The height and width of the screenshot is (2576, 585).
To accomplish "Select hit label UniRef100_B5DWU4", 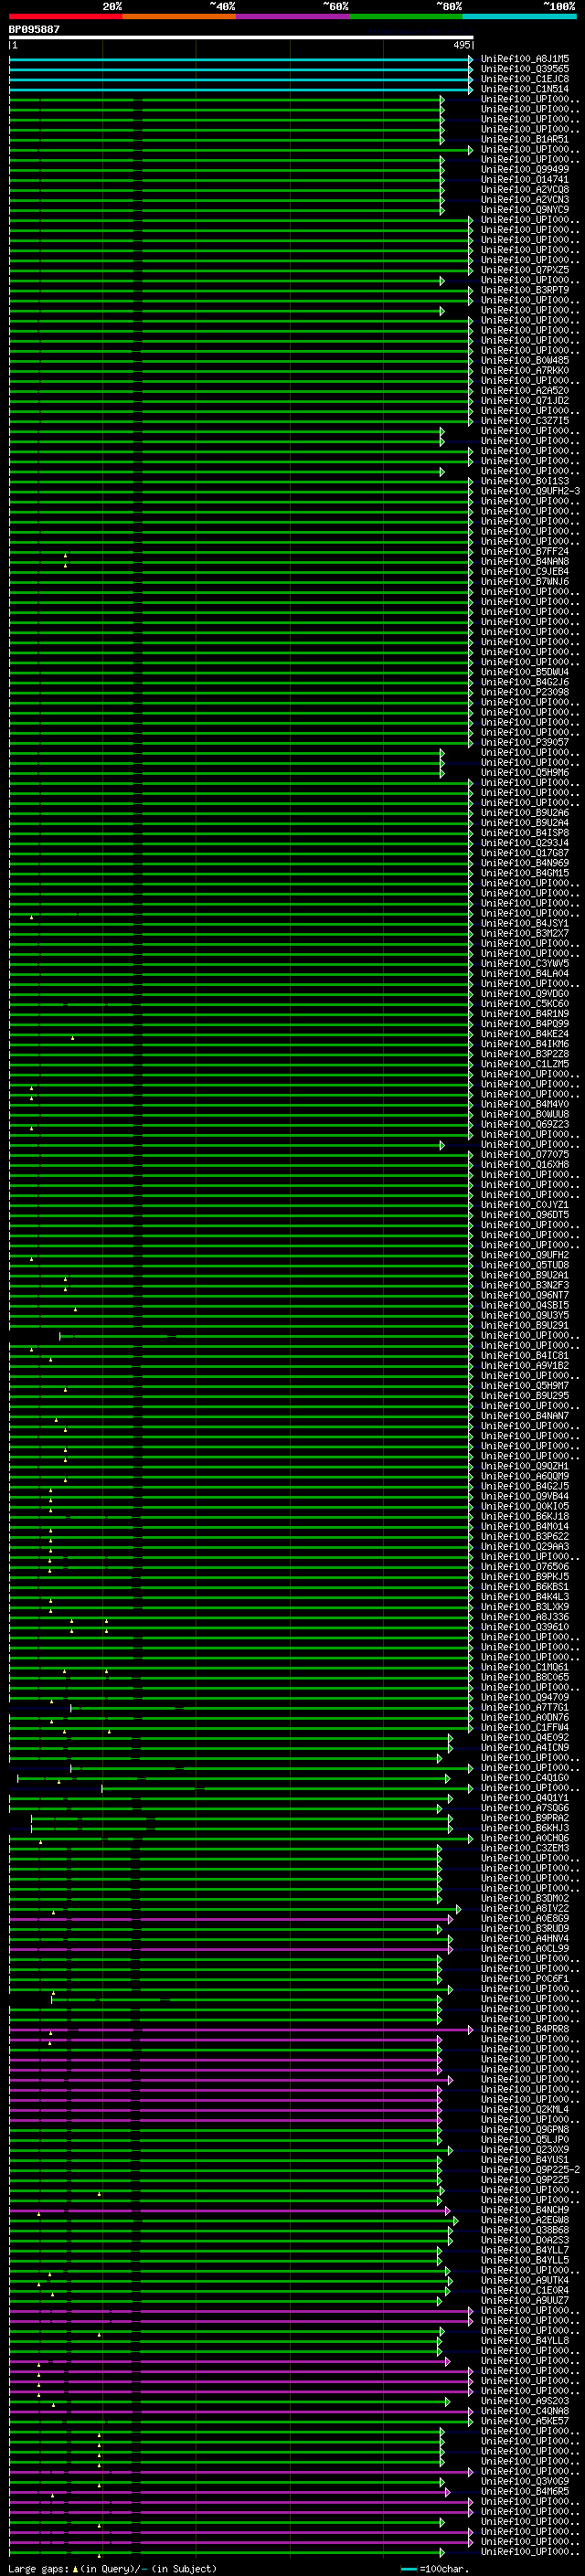I will pyautogui.click(x=525, y=672).
